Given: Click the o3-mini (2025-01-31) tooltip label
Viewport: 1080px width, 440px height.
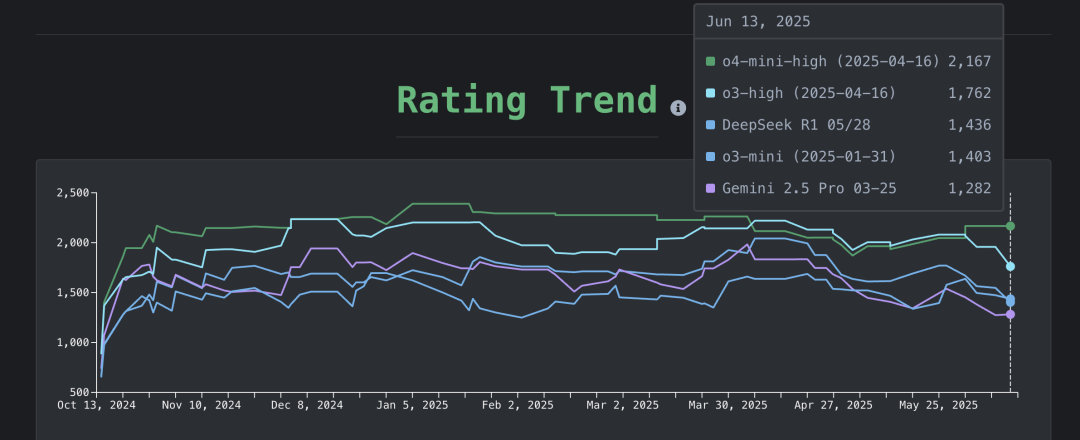Looking at the screenshot, I should tap(809, 156).
